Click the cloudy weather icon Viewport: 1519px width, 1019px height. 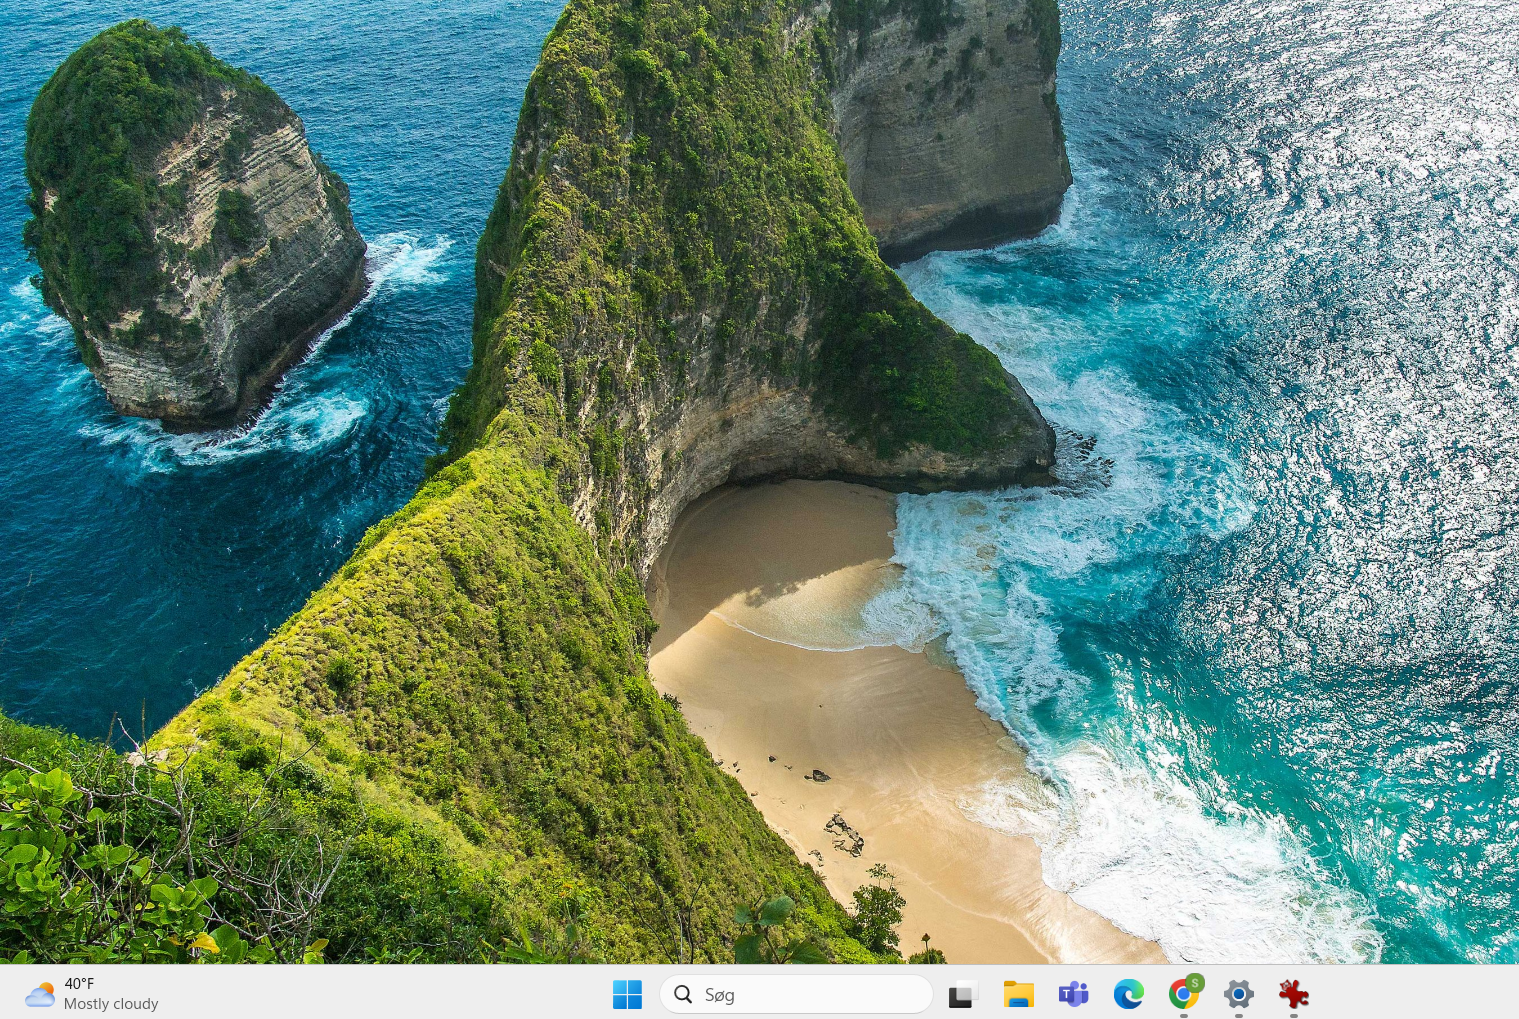click(x=39, y=993)
